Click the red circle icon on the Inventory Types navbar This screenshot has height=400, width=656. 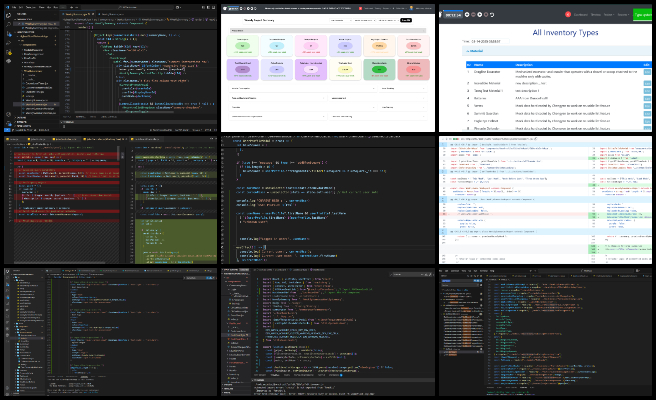click(568, 14)
